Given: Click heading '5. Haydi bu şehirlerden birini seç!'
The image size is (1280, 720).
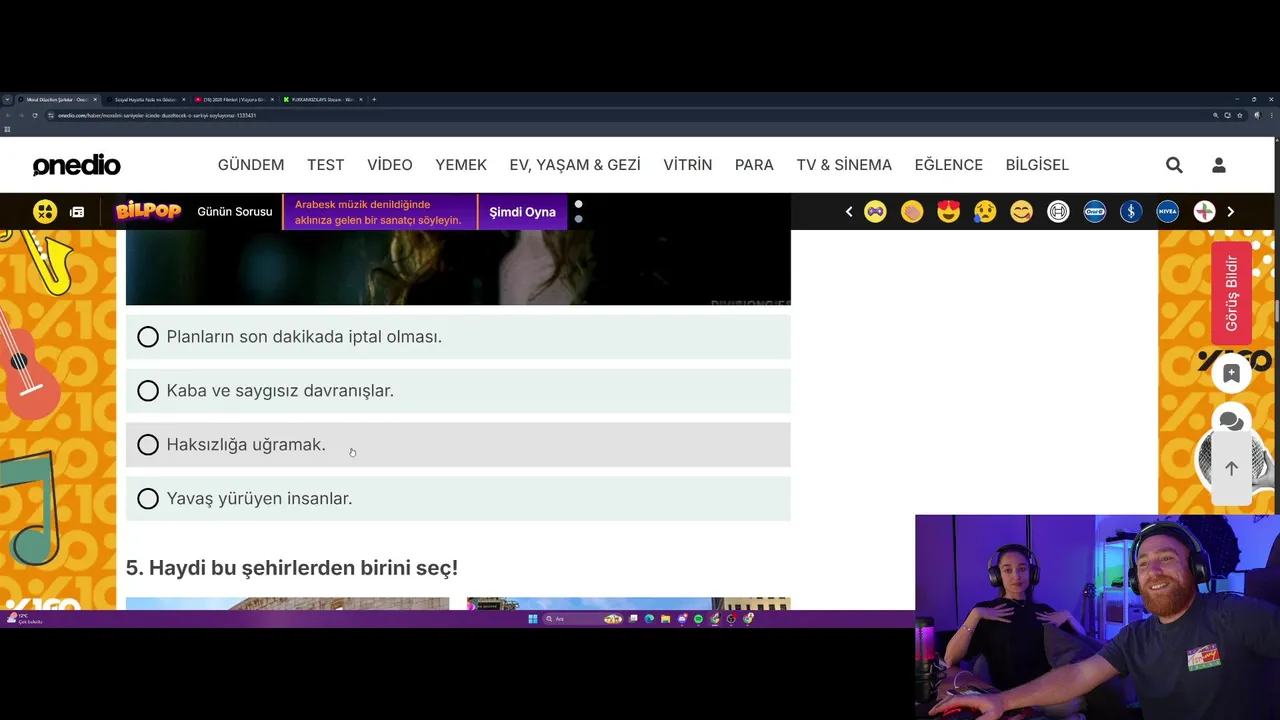Looking at the screenshot, I should (292, 568).
